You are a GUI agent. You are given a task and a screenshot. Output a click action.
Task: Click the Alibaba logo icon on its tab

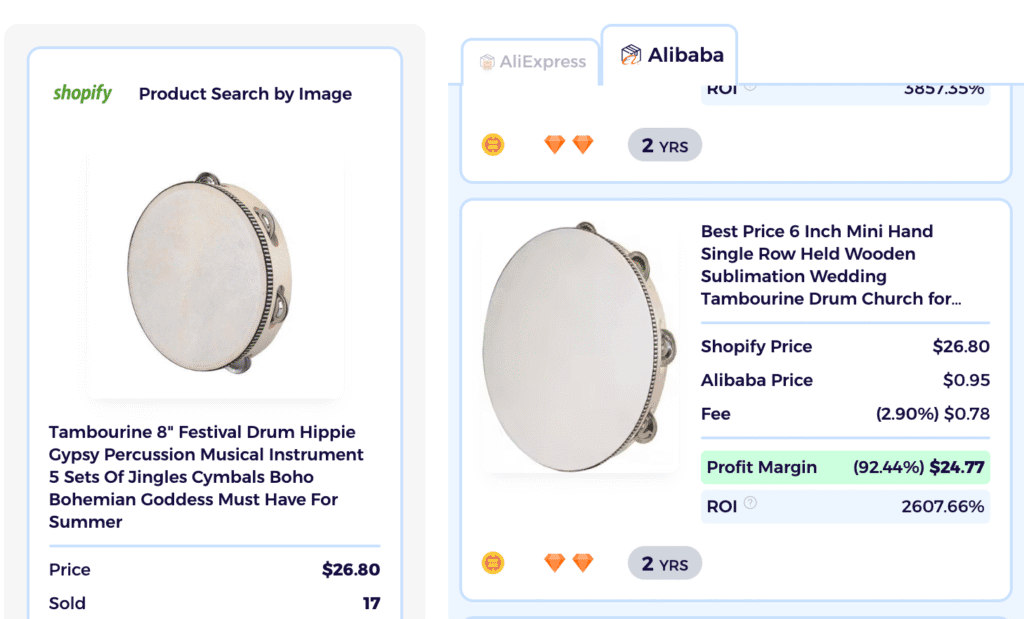633,55
